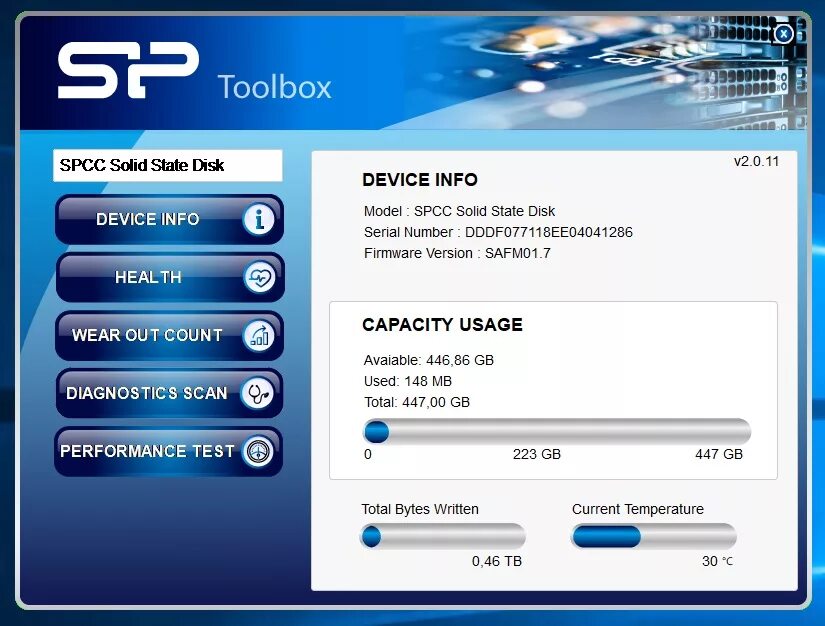Viewport: 825px width, 626px height.
Task: Click the Firmware Version SAFM01.7 line
Action: point(457,253)
